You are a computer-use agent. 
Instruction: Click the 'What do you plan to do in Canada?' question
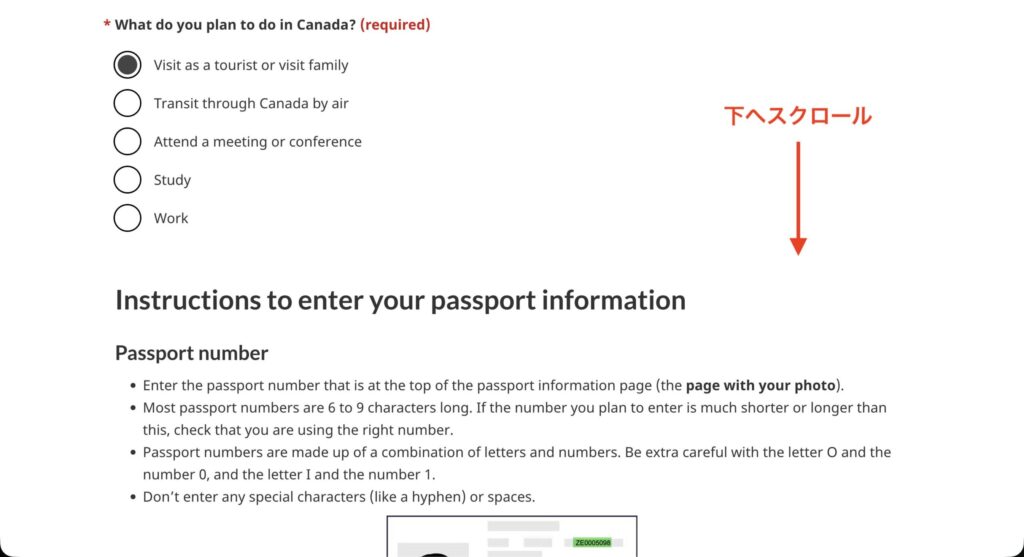pyautogui.click(x=235, y=24)
